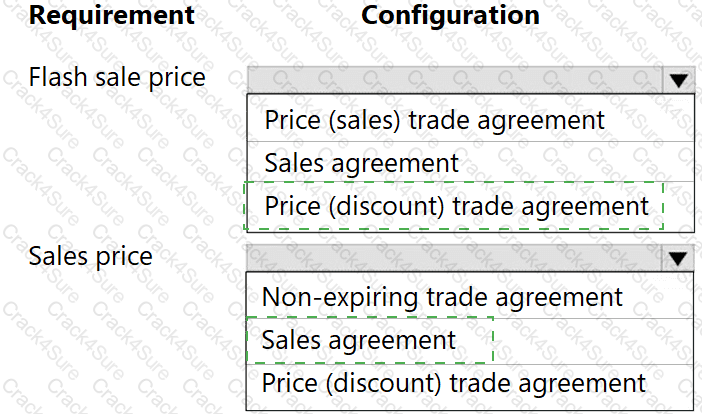Viewport: 702px width, 414px height.
Task: Click the Flash sale price combo box field
Action: point(454,81)
